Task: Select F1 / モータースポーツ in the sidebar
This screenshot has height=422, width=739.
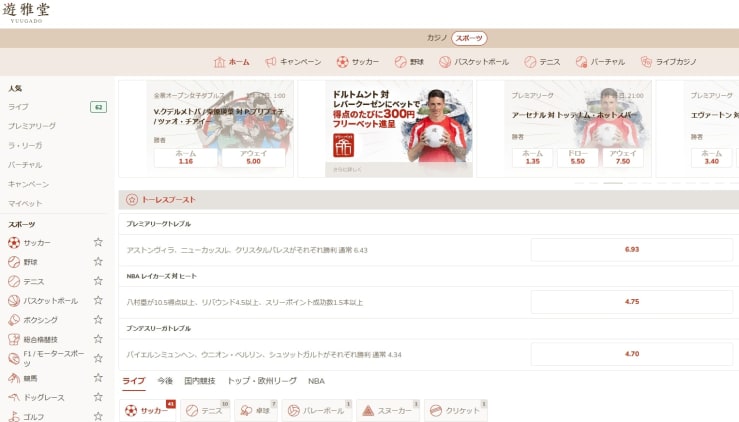Action: pos(54,358)
